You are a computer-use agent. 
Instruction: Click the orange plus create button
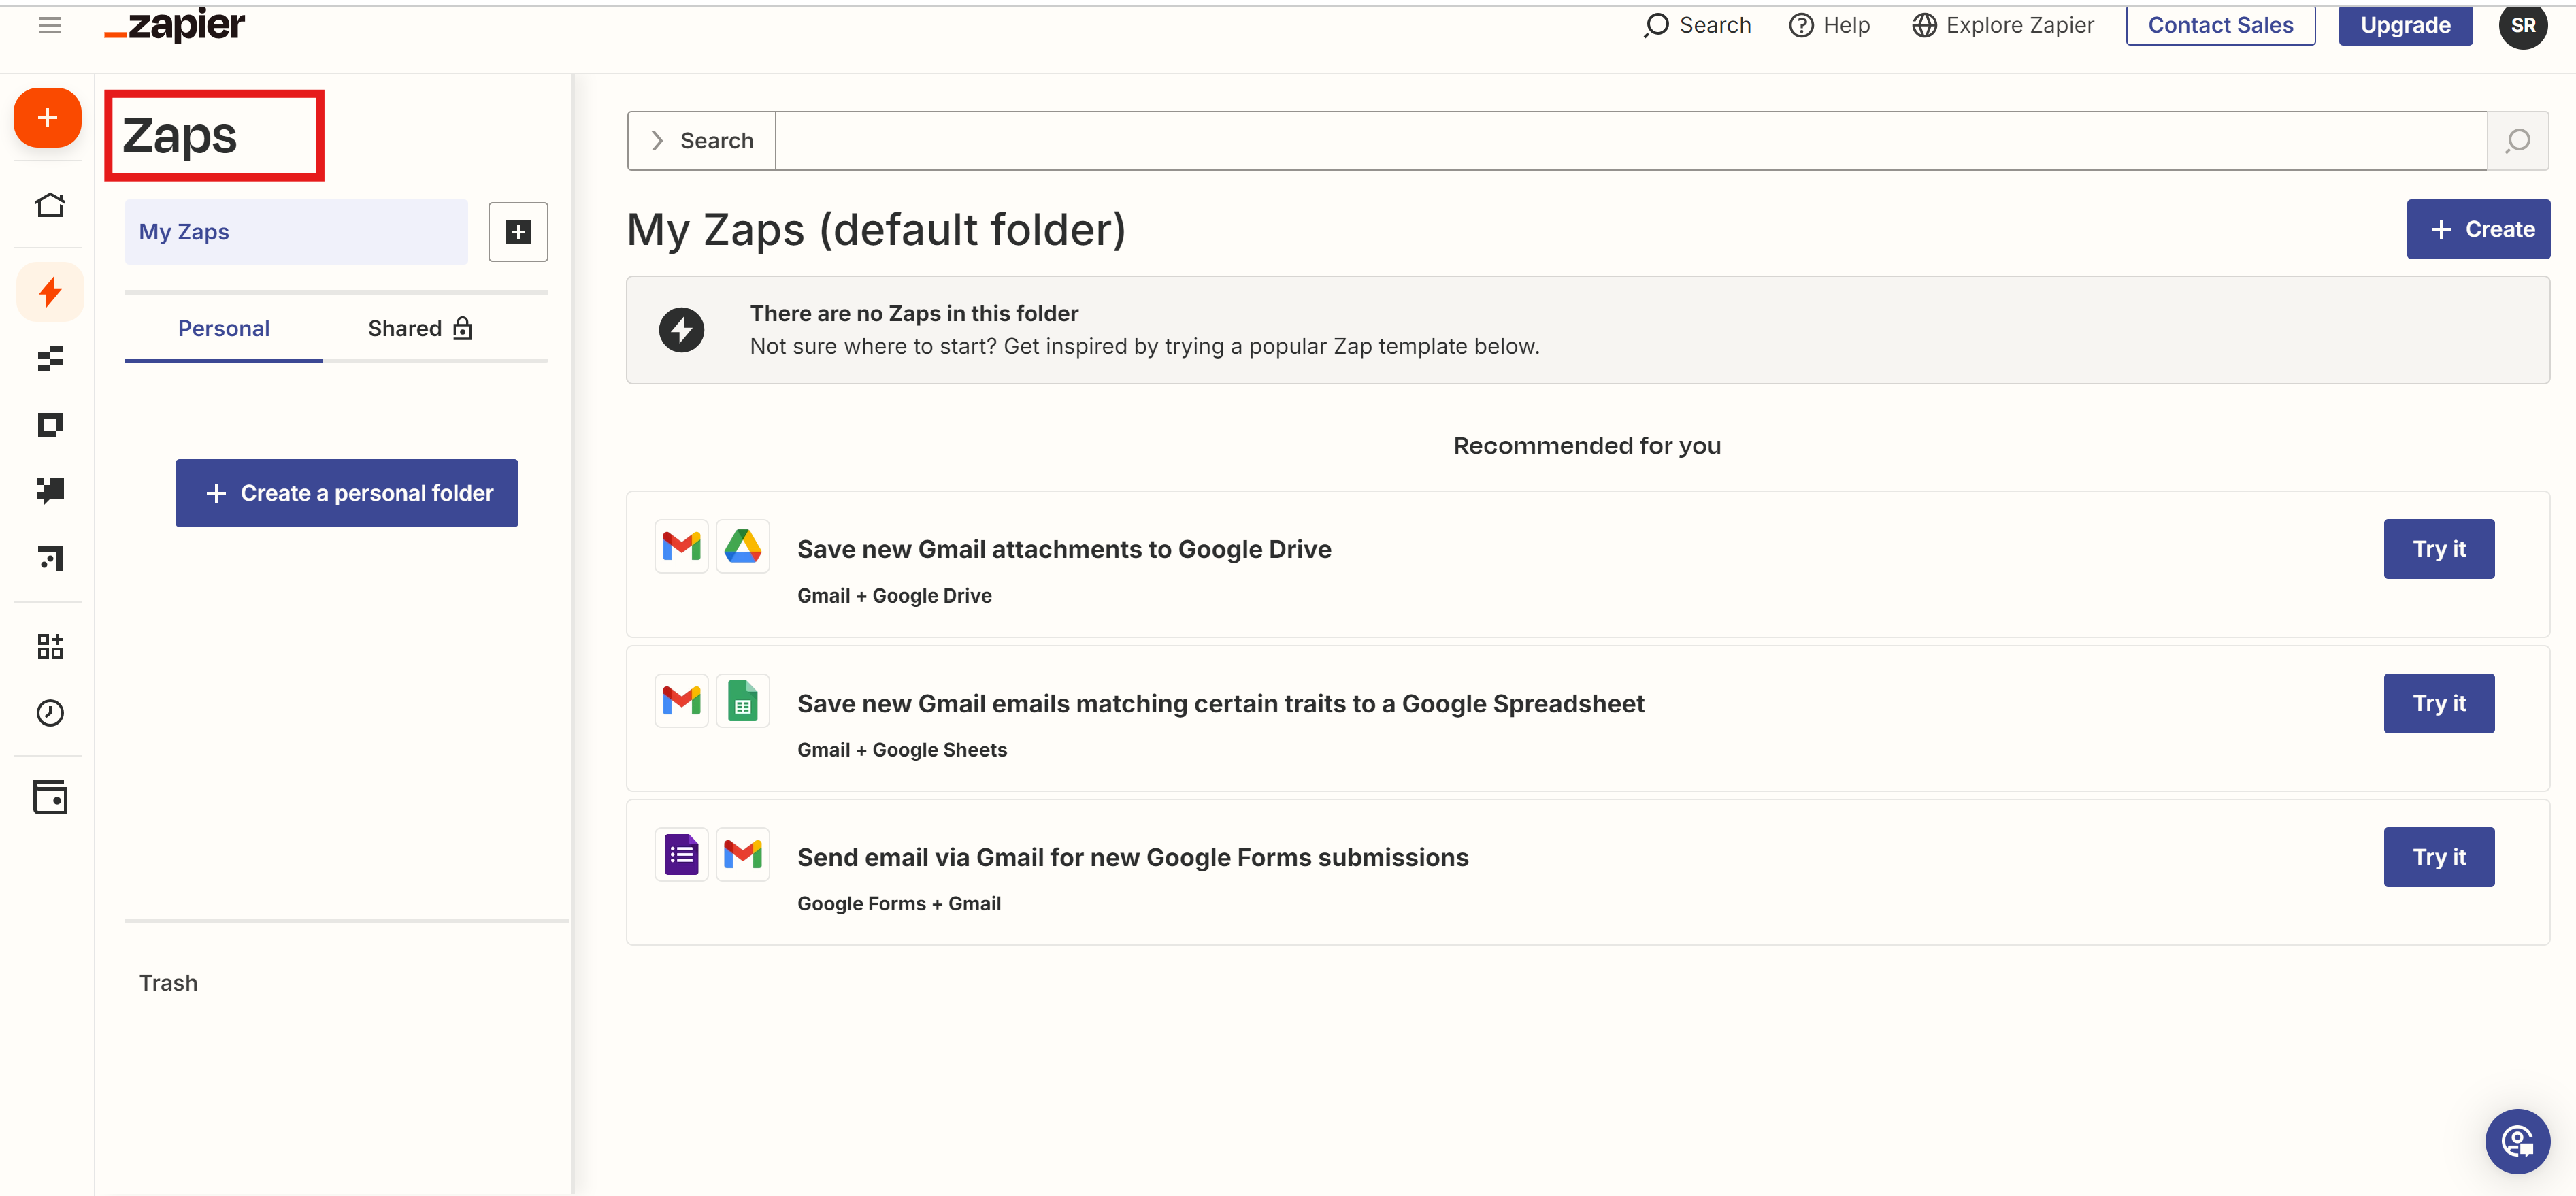click(47, 118)
